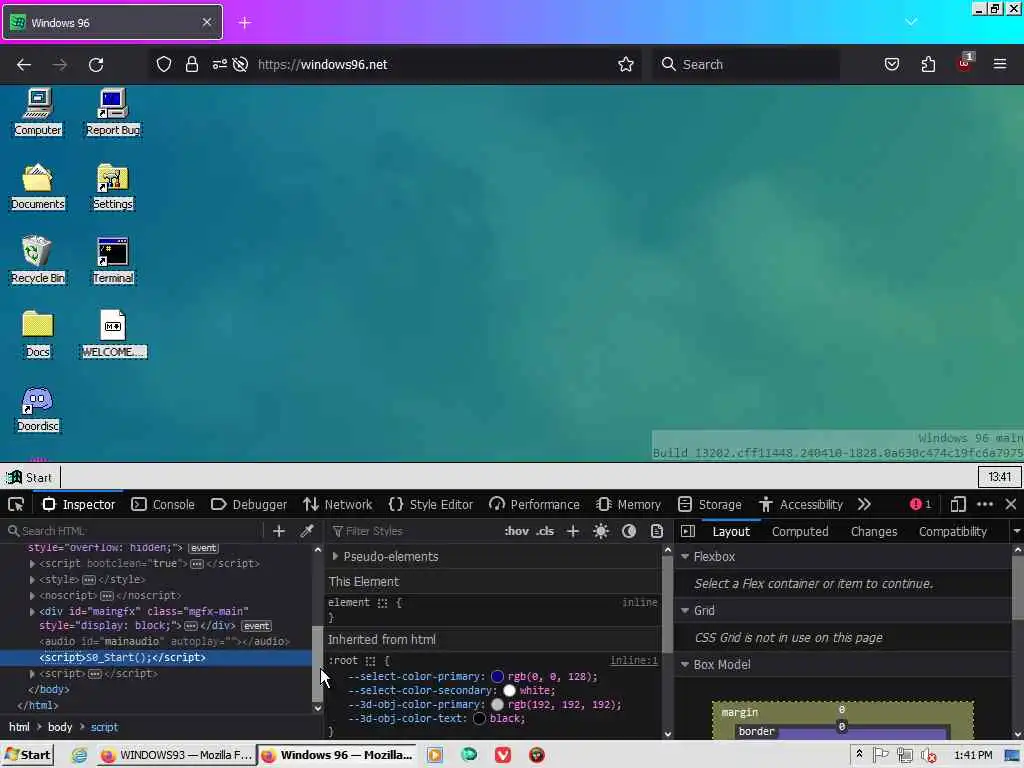
Task: Click the browser Back arrow
Action: point(24,65)
